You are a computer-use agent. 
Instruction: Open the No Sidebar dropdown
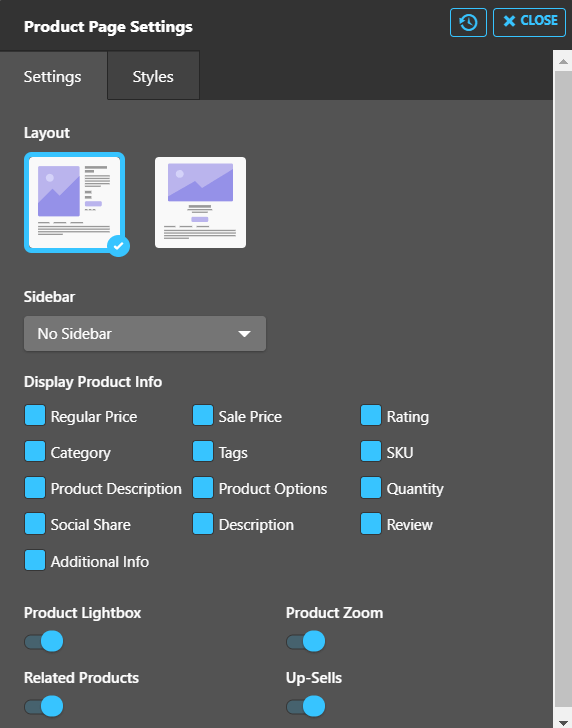[x=145, y=333]
